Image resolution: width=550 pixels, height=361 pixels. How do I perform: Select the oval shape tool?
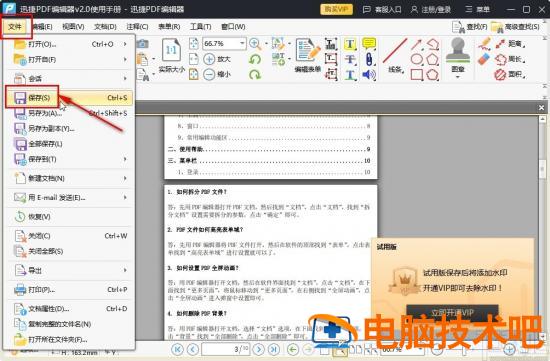click(x=417, y=59)
